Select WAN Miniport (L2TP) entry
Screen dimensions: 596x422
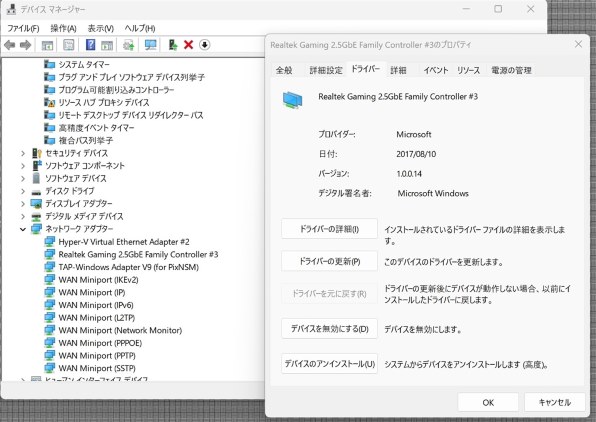97,317
